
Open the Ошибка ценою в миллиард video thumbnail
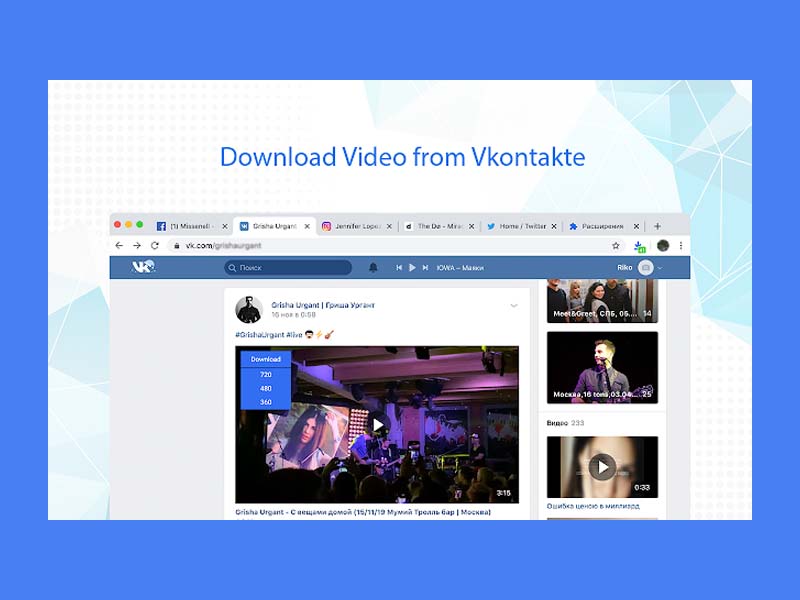coord(602,467)
